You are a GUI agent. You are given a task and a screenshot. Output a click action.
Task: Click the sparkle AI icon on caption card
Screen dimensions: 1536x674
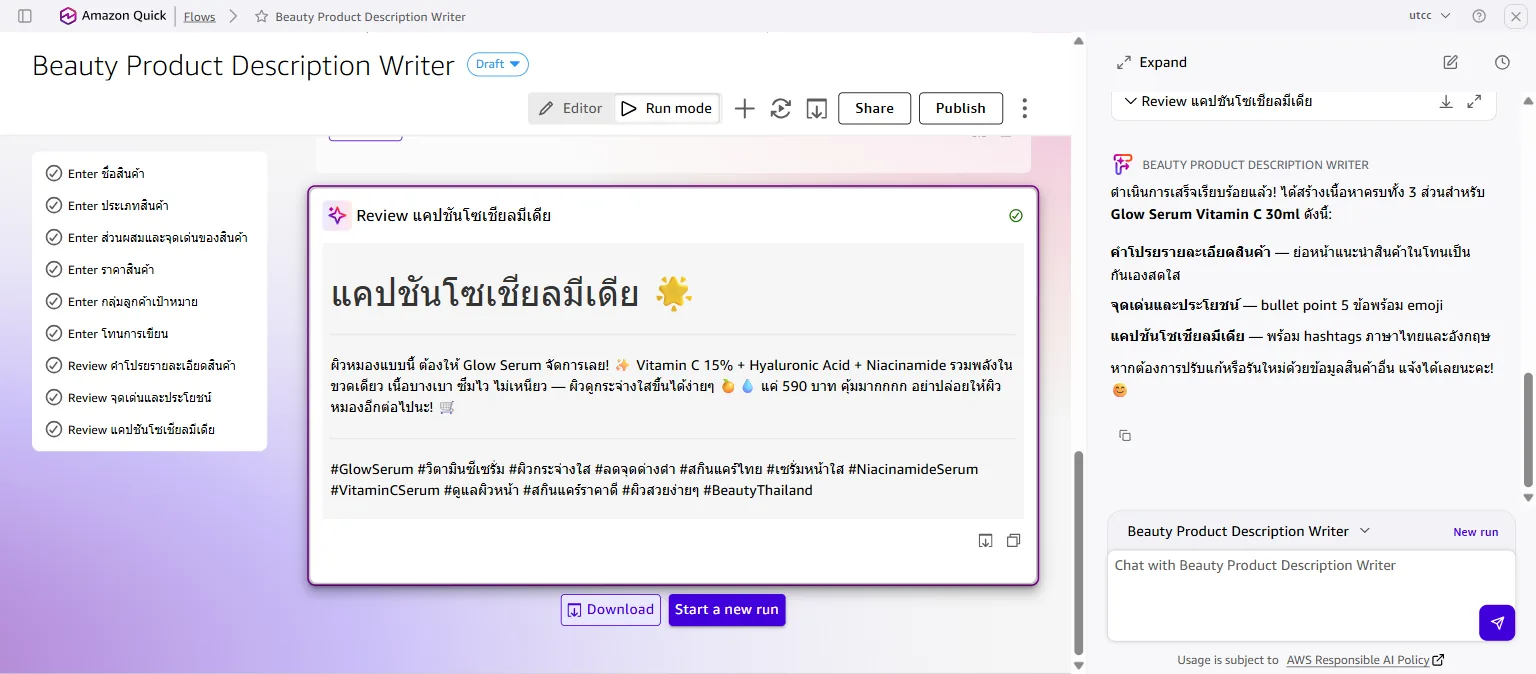pos(337,215)
